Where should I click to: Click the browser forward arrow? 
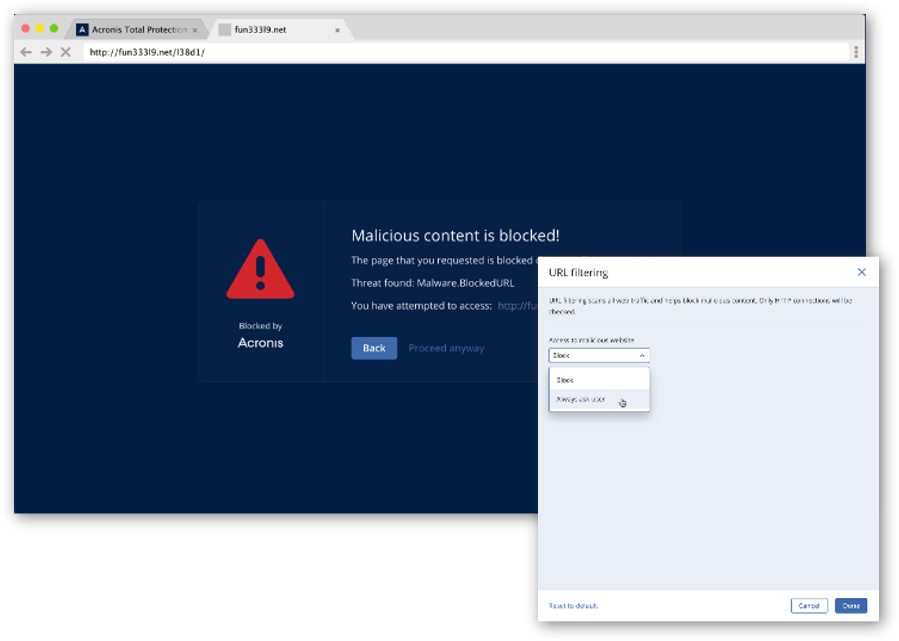pyautogui.click(x=46, y=52)
